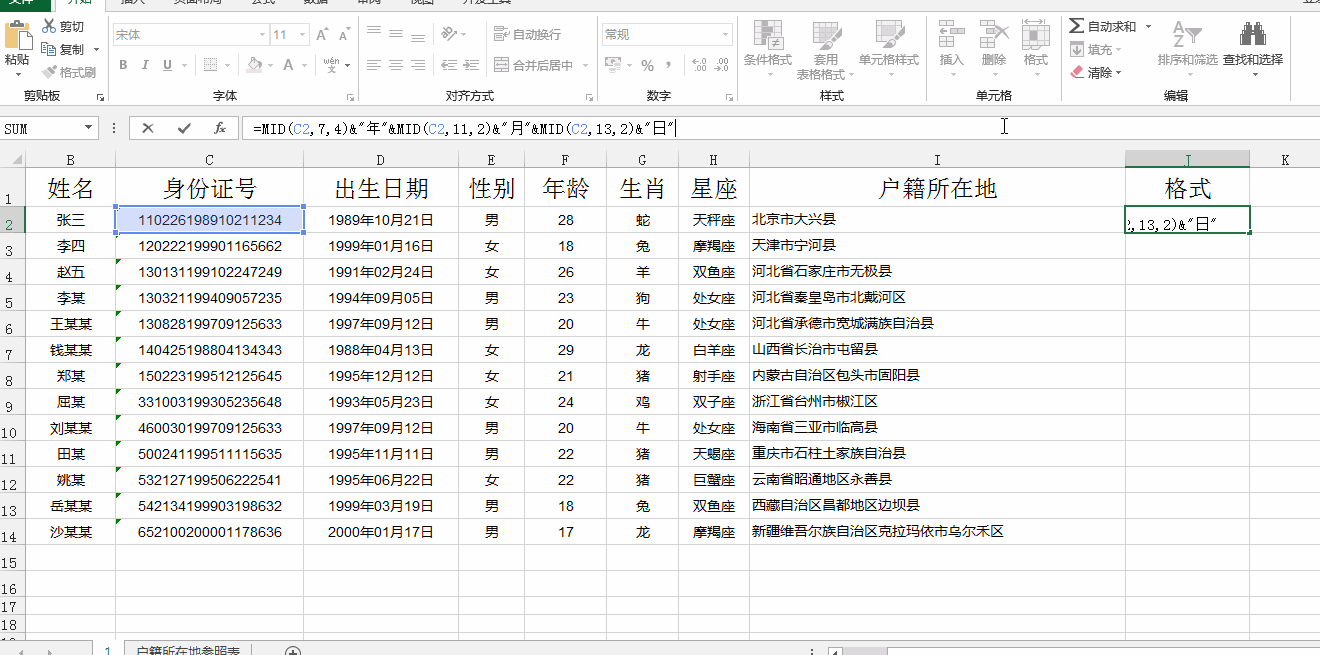Click the phonetic guide (wén) icon
The height and width of the screenshot is (655, 1320).
click(x=332, y=65)
